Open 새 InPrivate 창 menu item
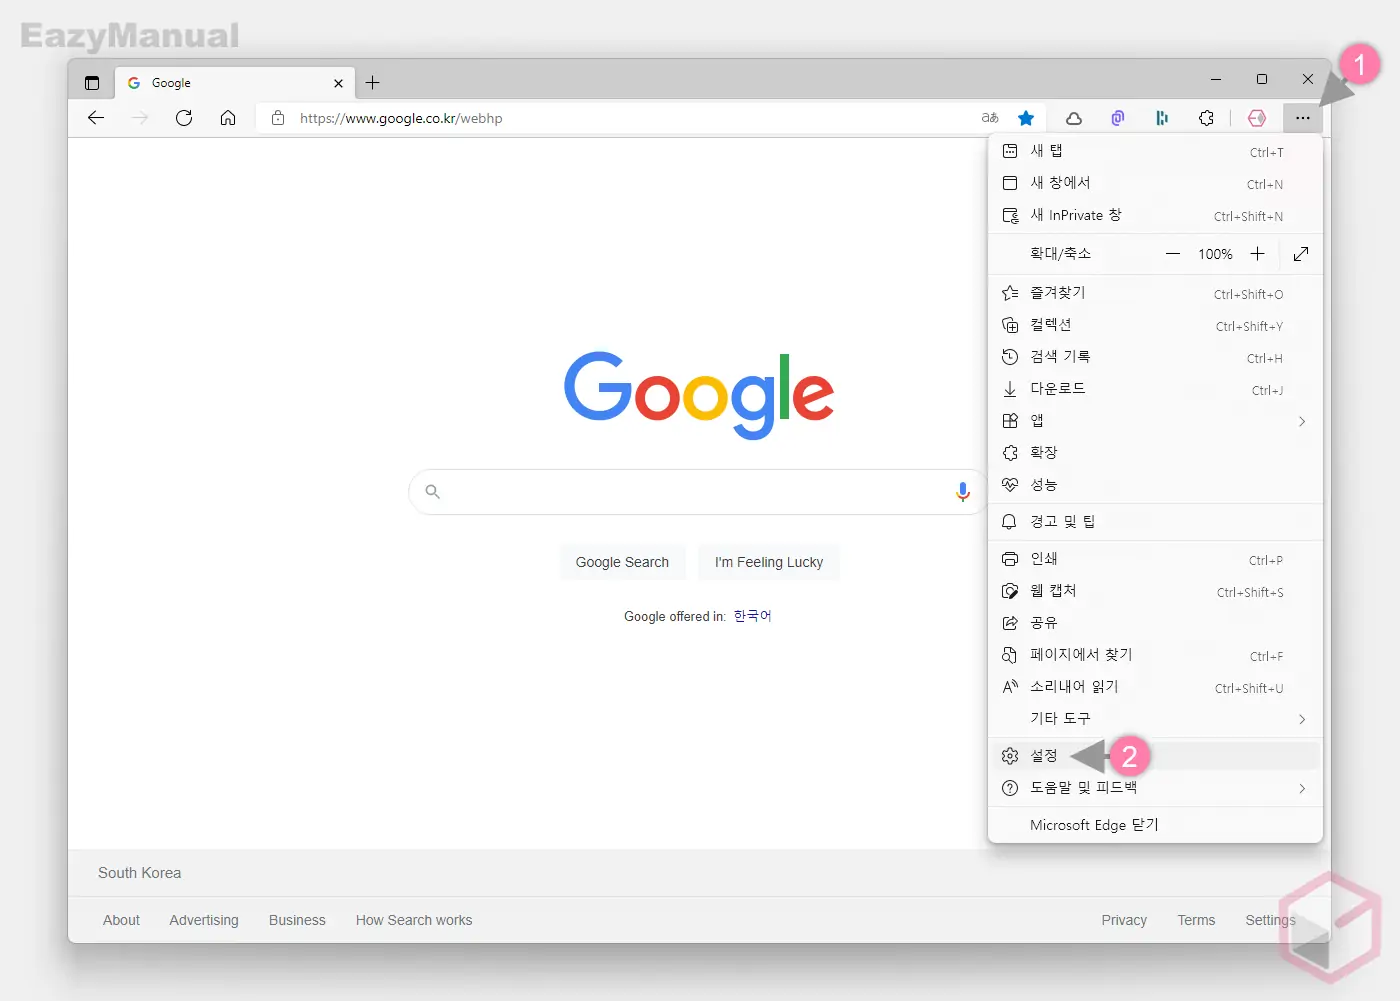This screenshot has width=1400, height=1001. pos(1155,215)
